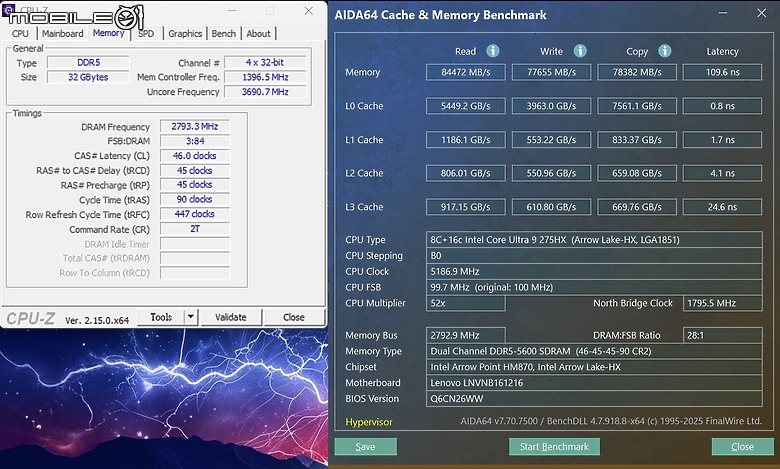Click the L0 Cache Read value 5449.2 GB/s
The width and height of the screenshot is (780, 469).
click(466, 106)
